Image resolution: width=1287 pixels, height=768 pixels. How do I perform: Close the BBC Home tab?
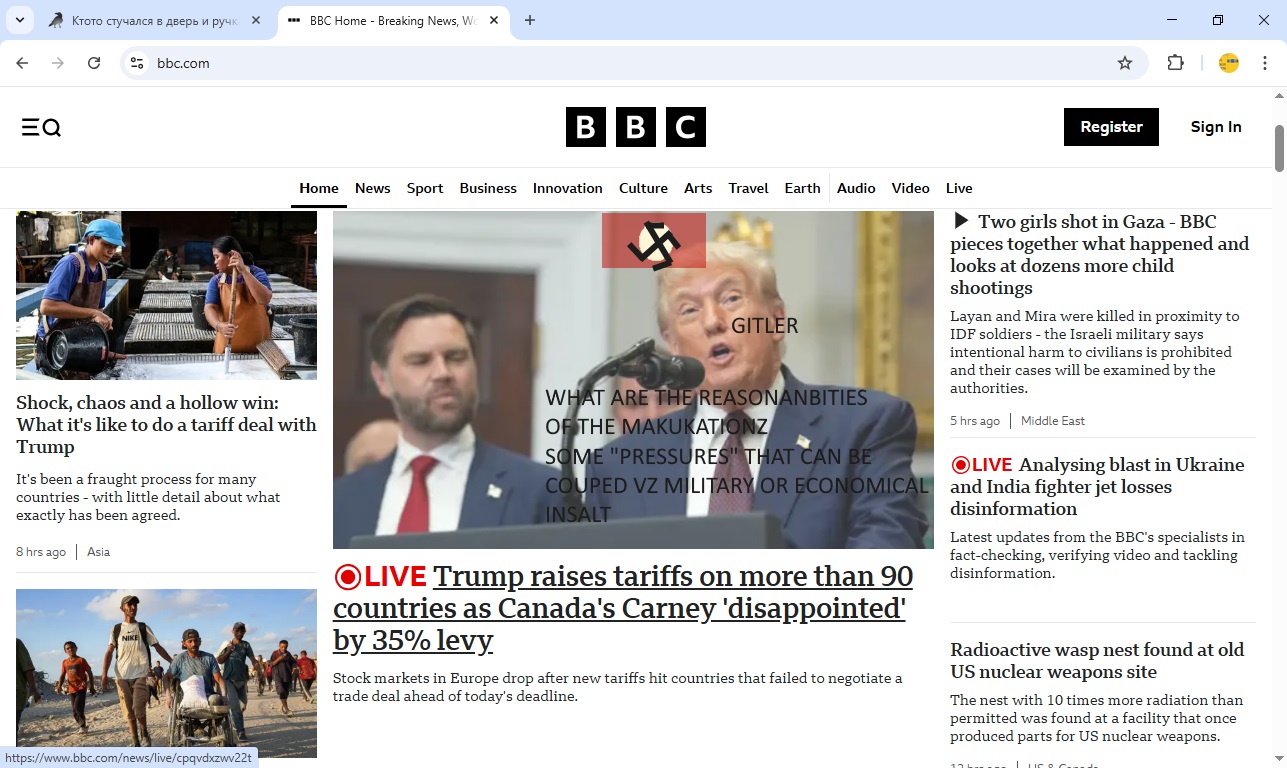point(494,20)
